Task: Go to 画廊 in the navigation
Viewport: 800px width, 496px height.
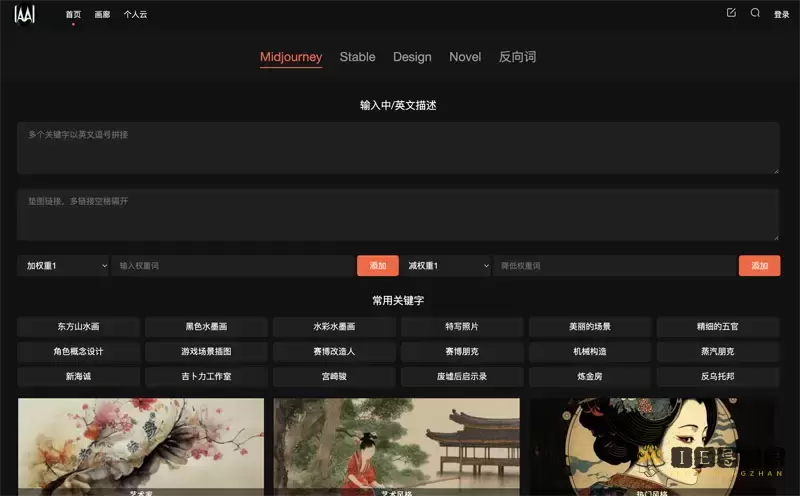Action: coord(102,15)
